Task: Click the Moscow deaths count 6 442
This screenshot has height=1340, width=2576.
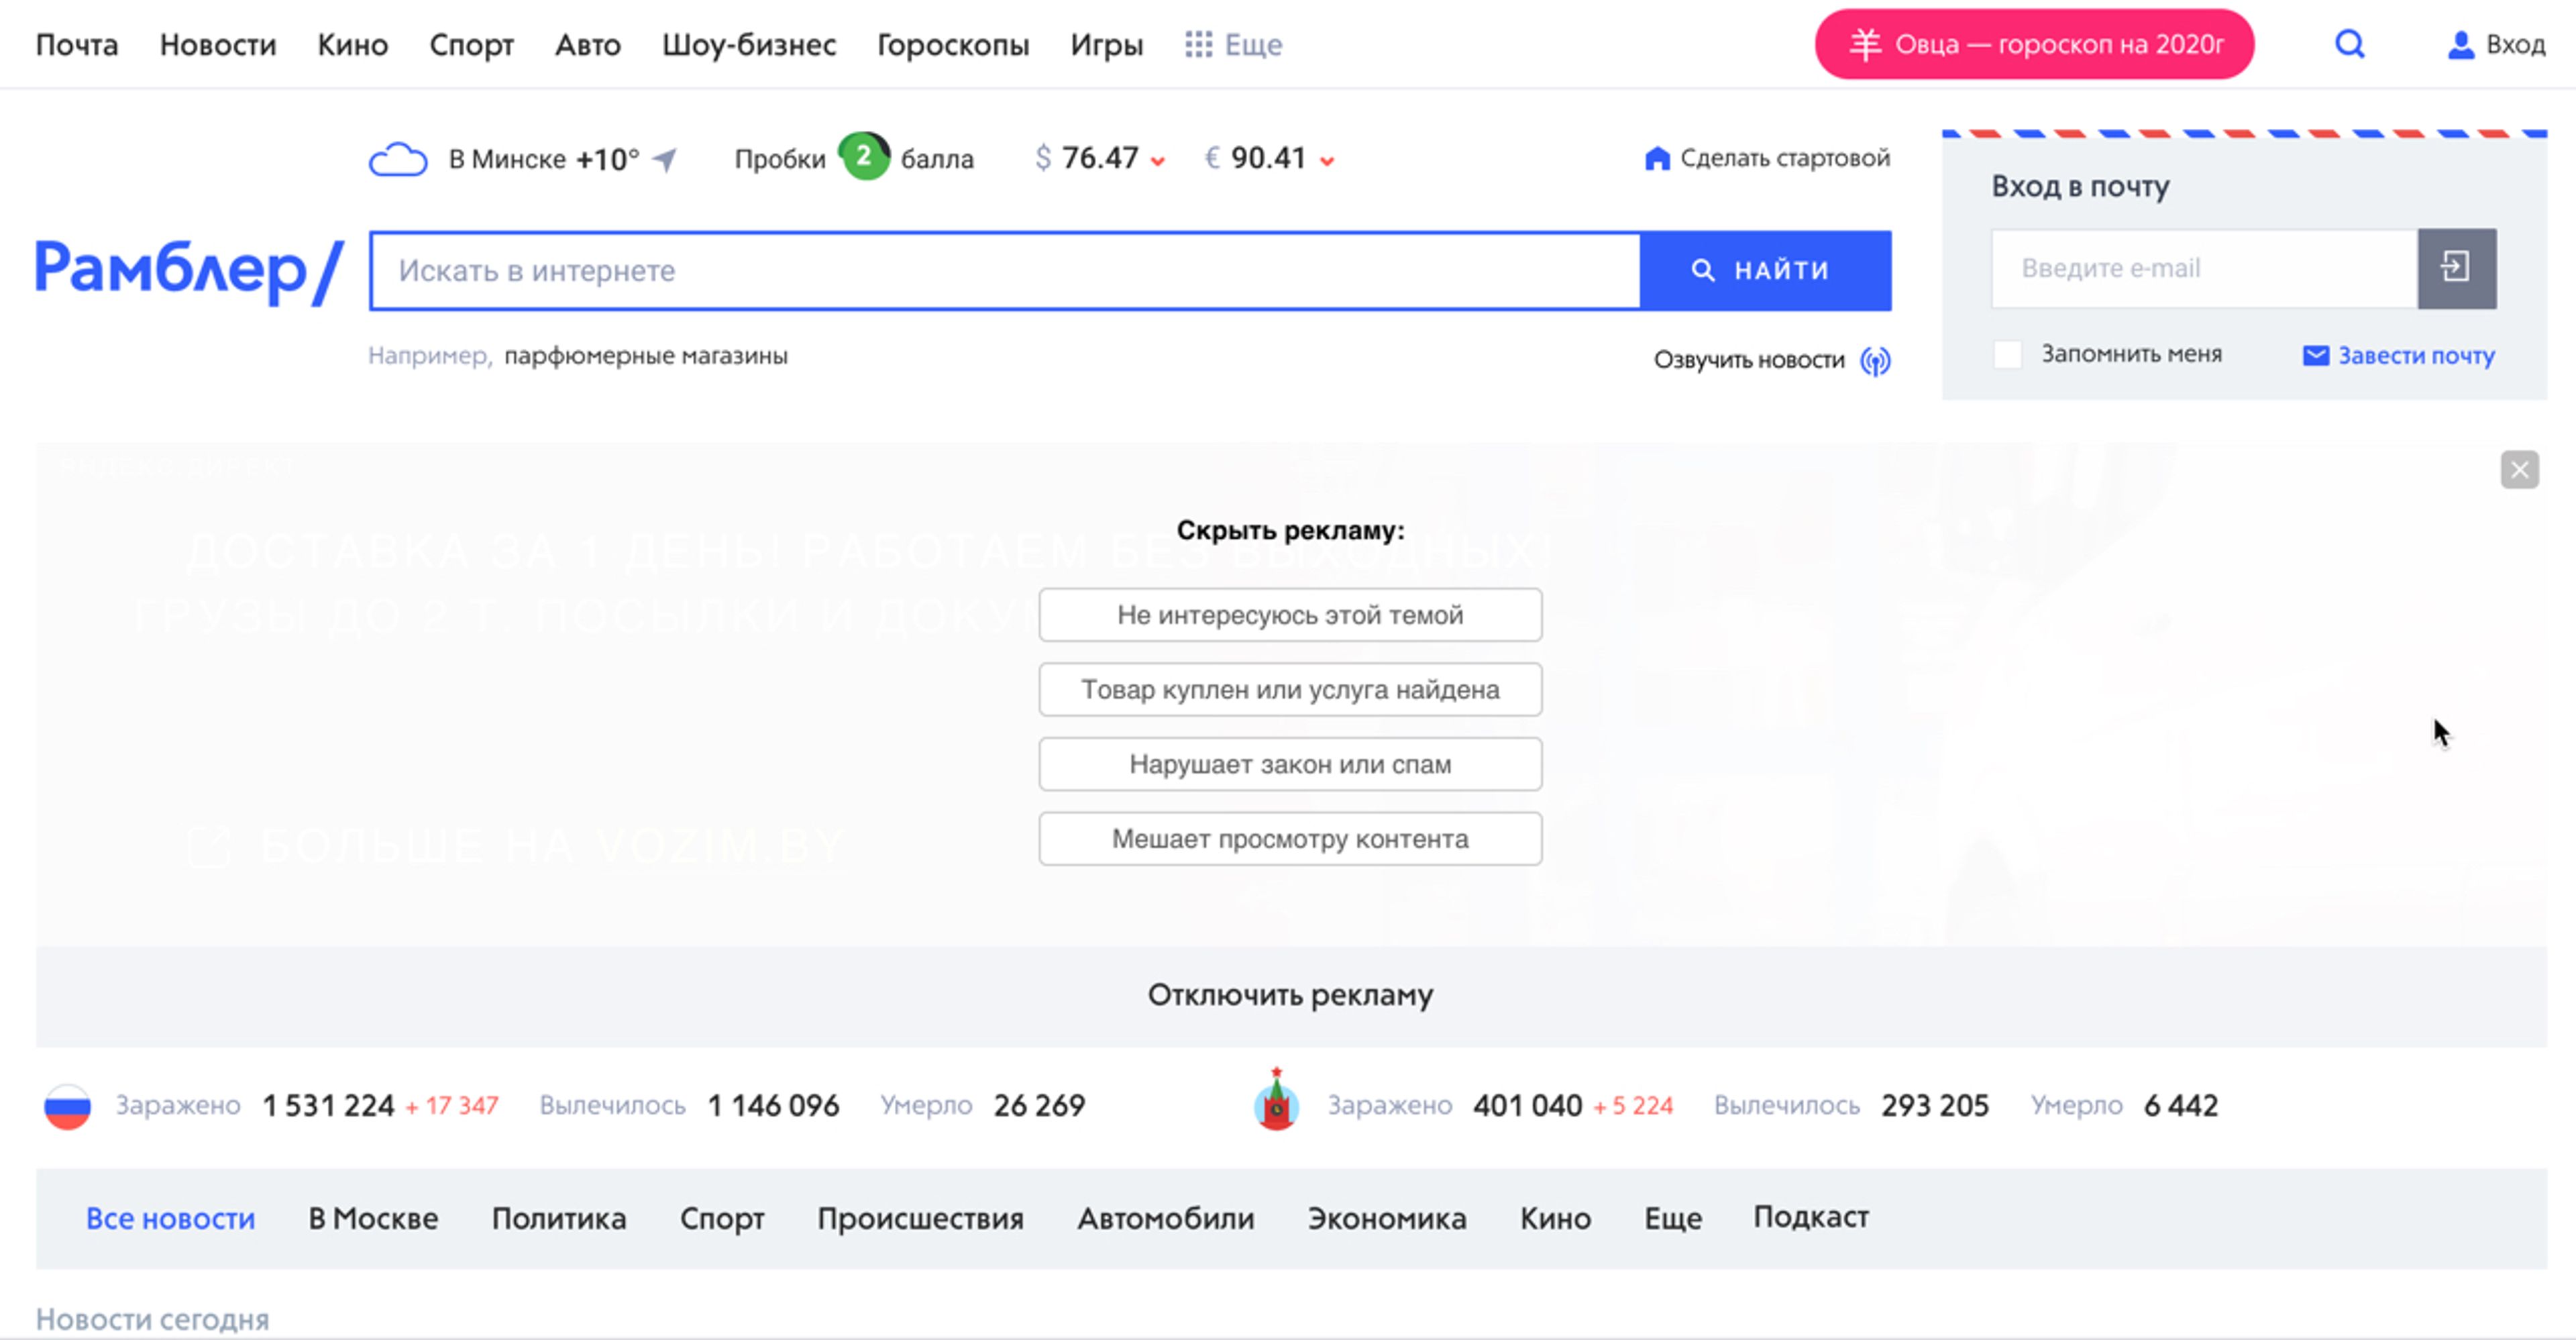Action: click(x=2181, y=1106)
